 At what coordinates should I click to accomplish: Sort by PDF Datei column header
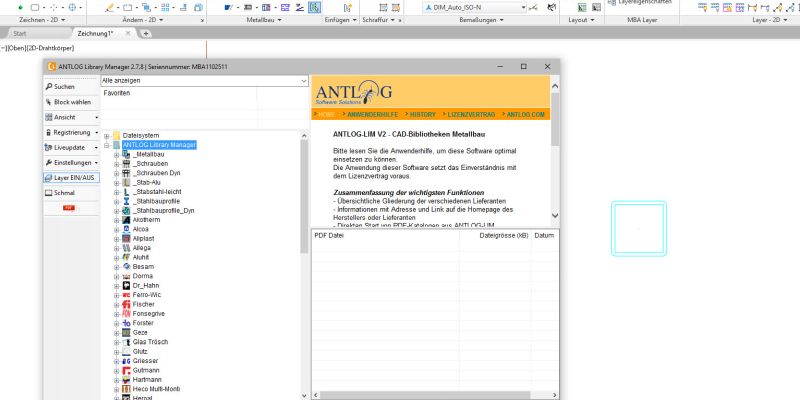(x=385, y=236)
